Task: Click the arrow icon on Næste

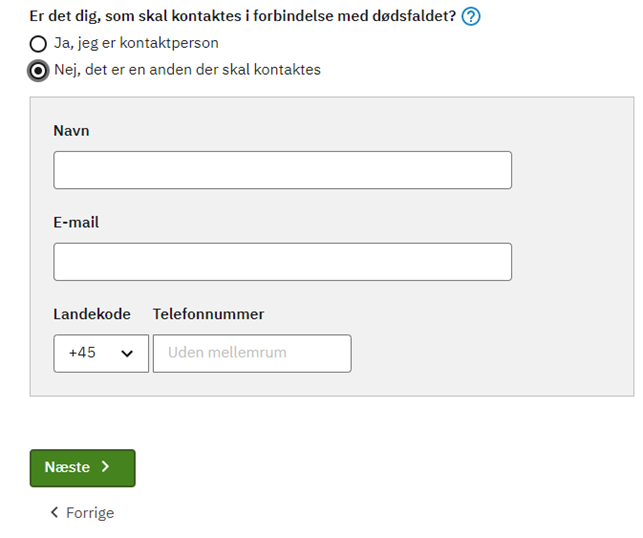Action: coord(105,467)
